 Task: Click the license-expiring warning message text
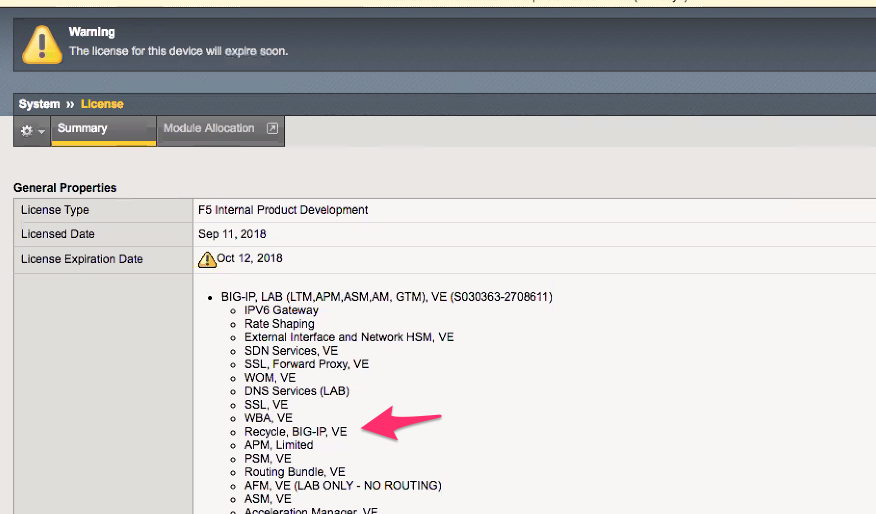pos(178,51)
